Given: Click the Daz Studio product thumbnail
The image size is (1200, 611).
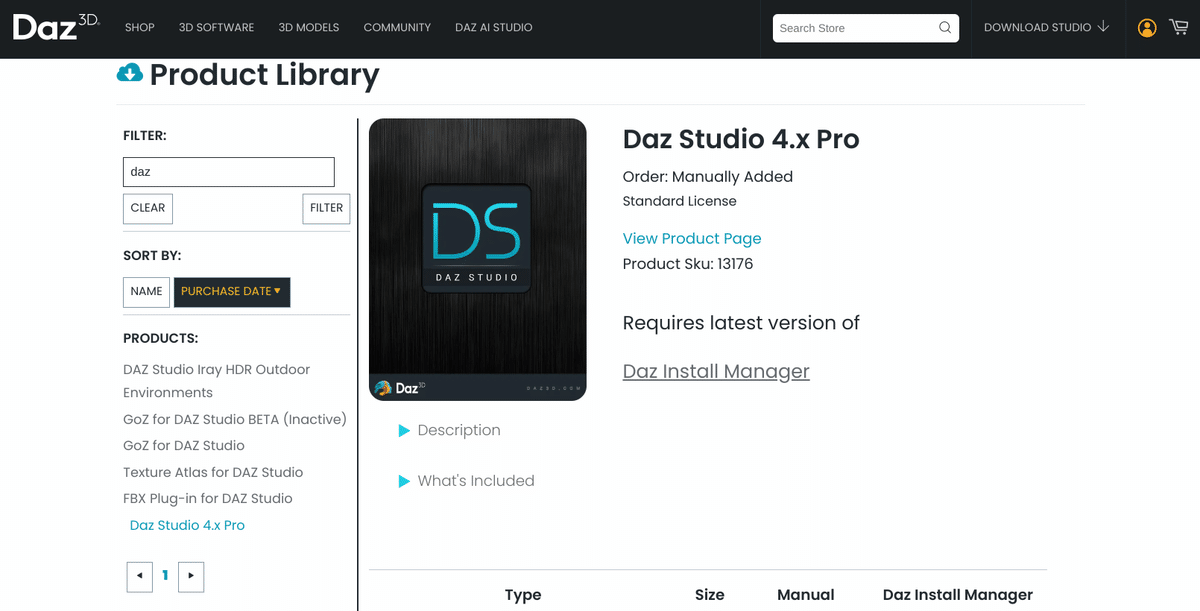Looking at the screenshot, I should 478,260.
